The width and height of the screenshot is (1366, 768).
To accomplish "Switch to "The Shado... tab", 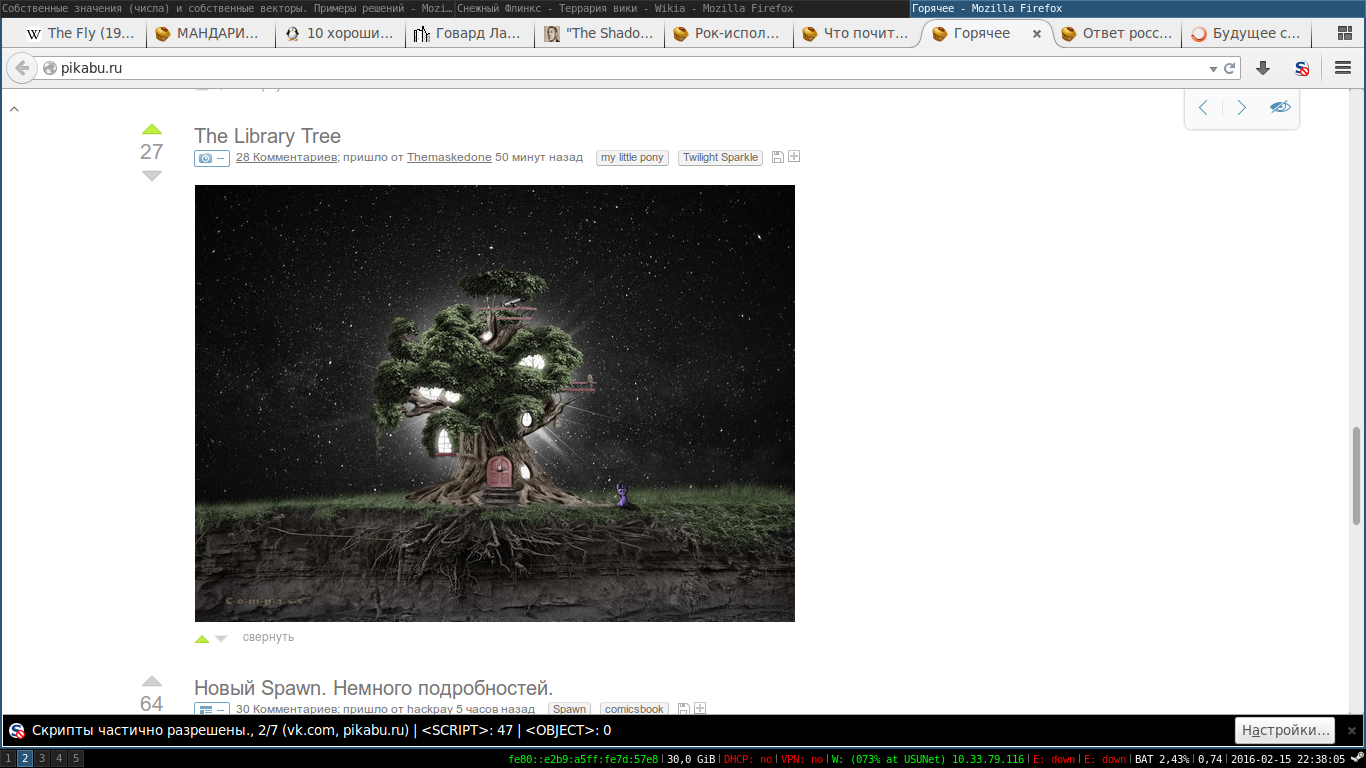I will (x=599, y=33).
